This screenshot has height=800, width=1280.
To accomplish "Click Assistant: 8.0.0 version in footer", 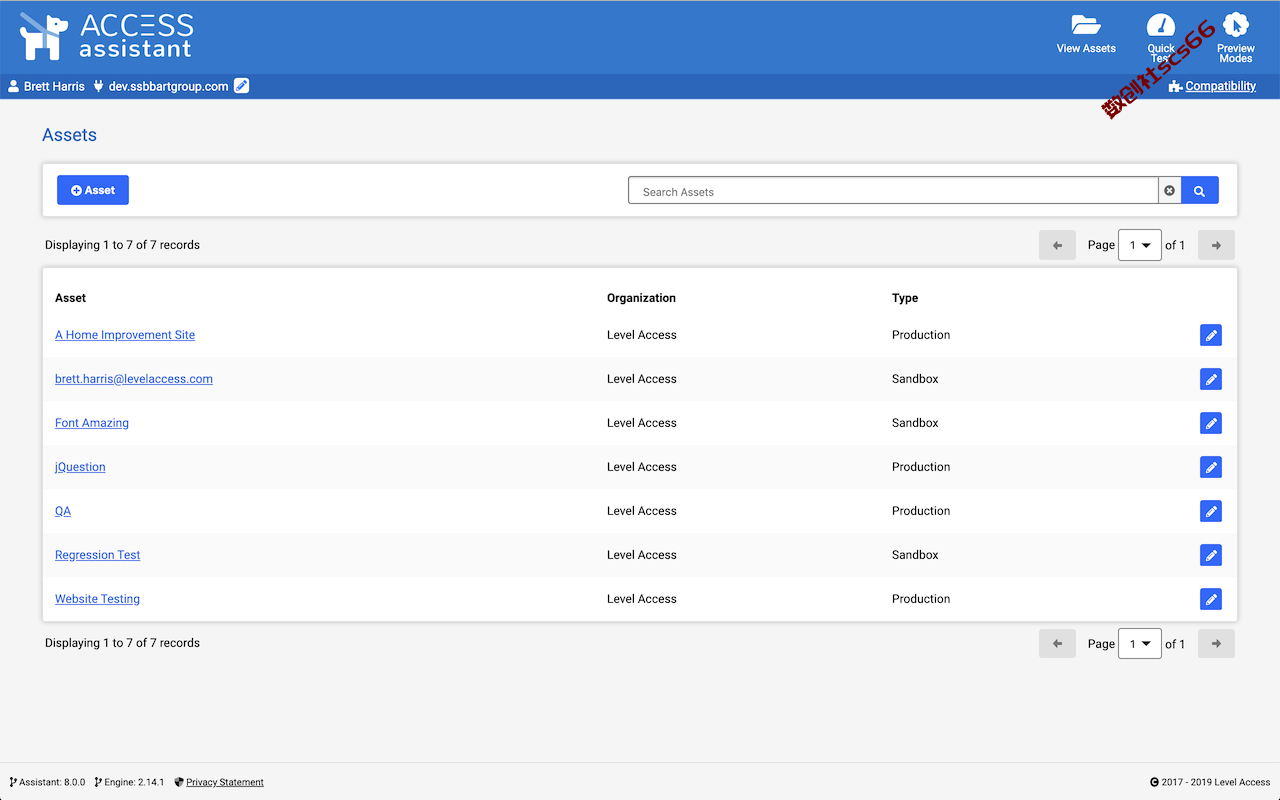I will pos(52,782).
